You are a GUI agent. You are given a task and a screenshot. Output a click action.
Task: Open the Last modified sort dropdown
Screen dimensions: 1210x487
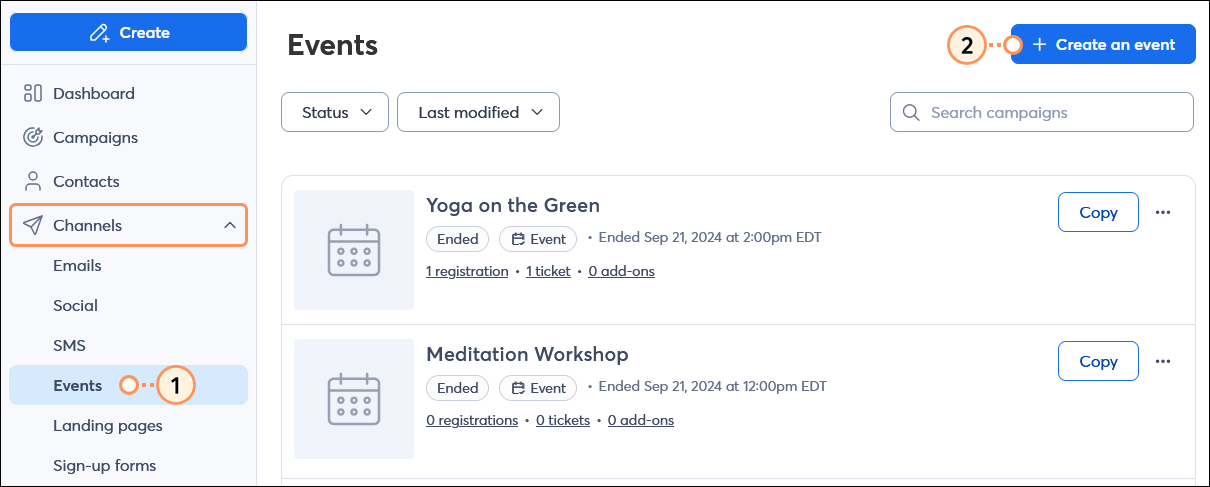(478, 113)
